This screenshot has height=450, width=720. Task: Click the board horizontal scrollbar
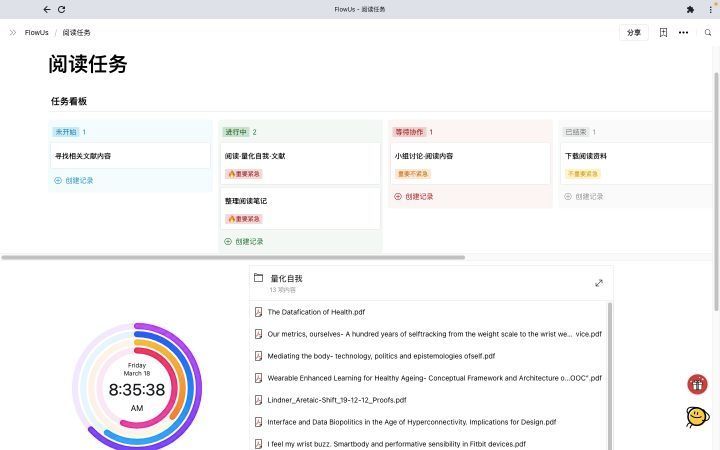coord(233,258)
